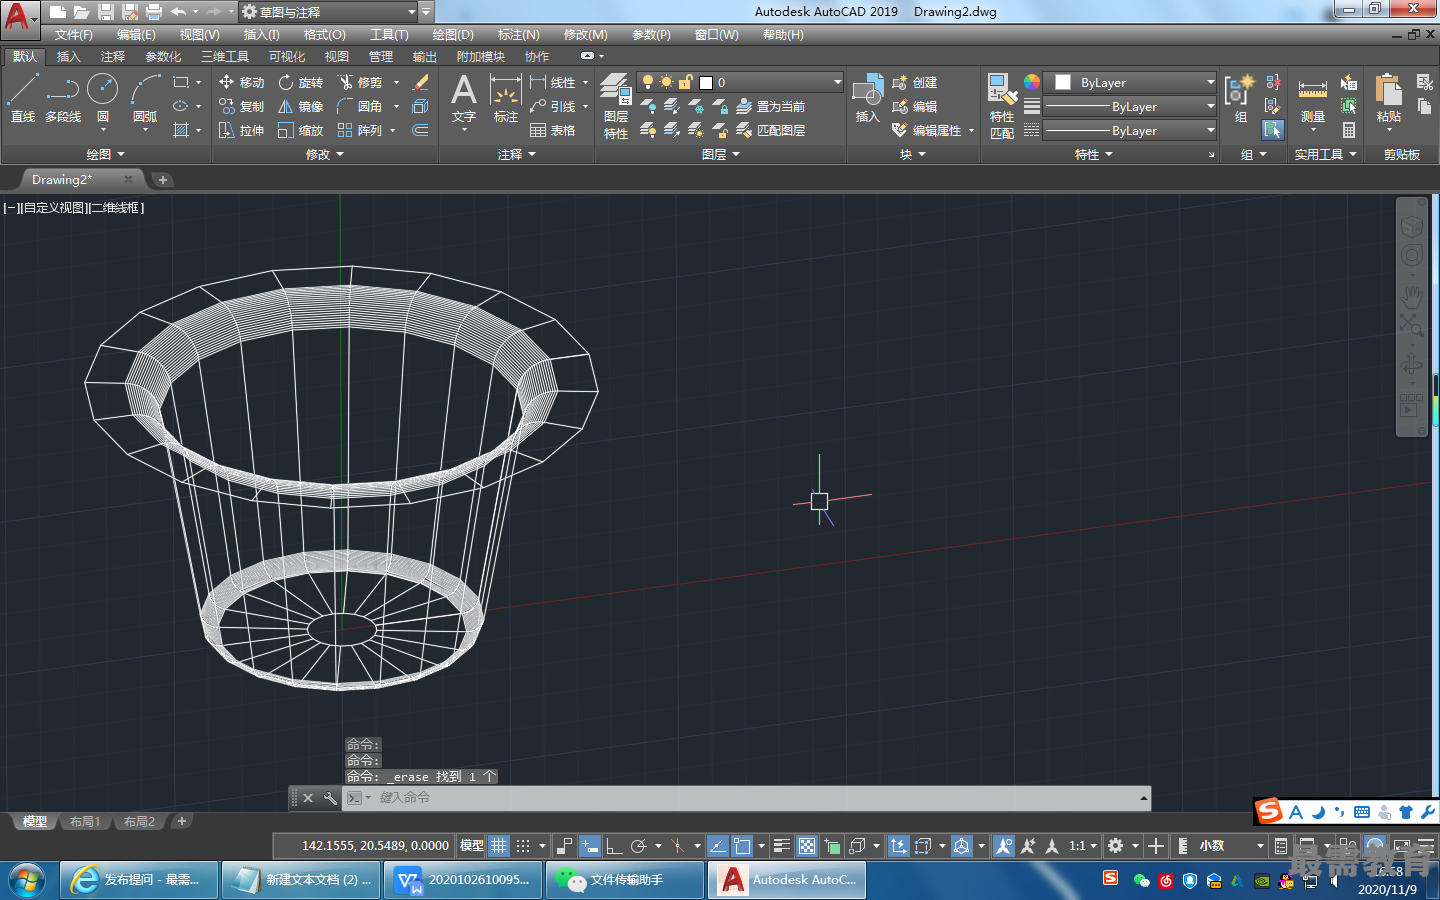This screenshot has height=900, width=1440.
Task: Expand the Layers (图层) panel
Action: pos(721,154)
